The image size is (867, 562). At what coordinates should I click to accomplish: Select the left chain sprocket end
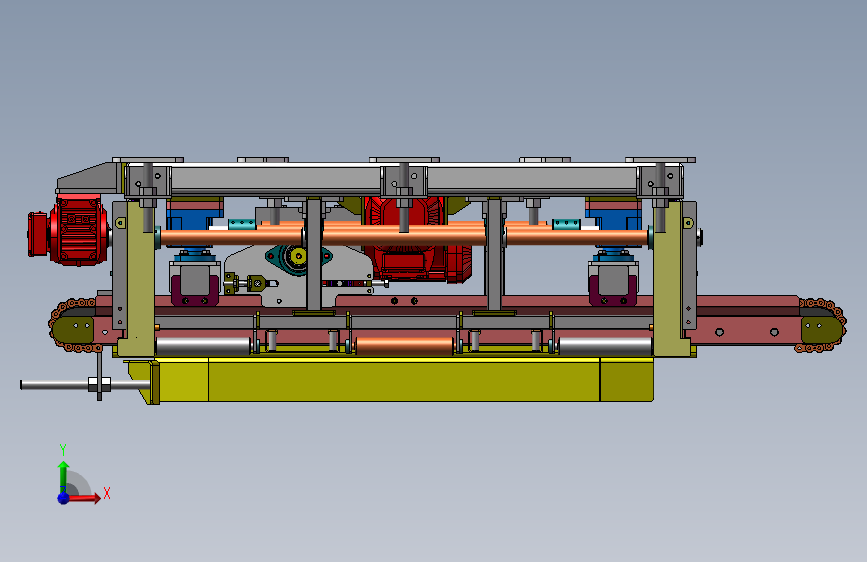(72, 325)
